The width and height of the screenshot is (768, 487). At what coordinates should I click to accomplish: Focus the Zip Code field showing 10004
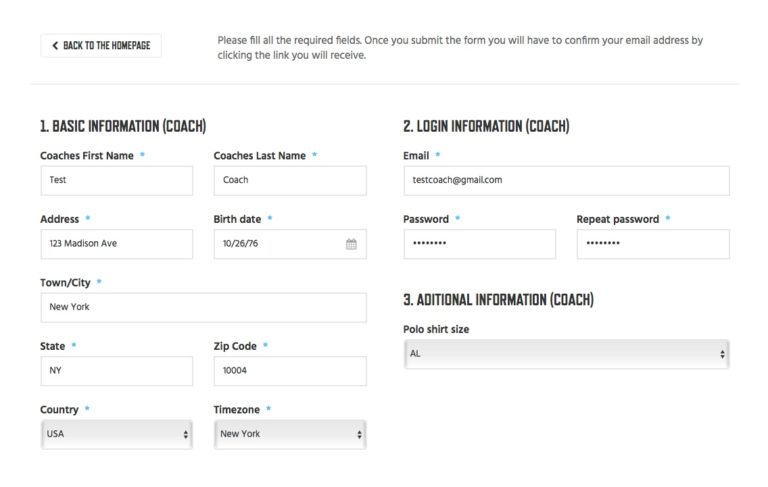290,371
